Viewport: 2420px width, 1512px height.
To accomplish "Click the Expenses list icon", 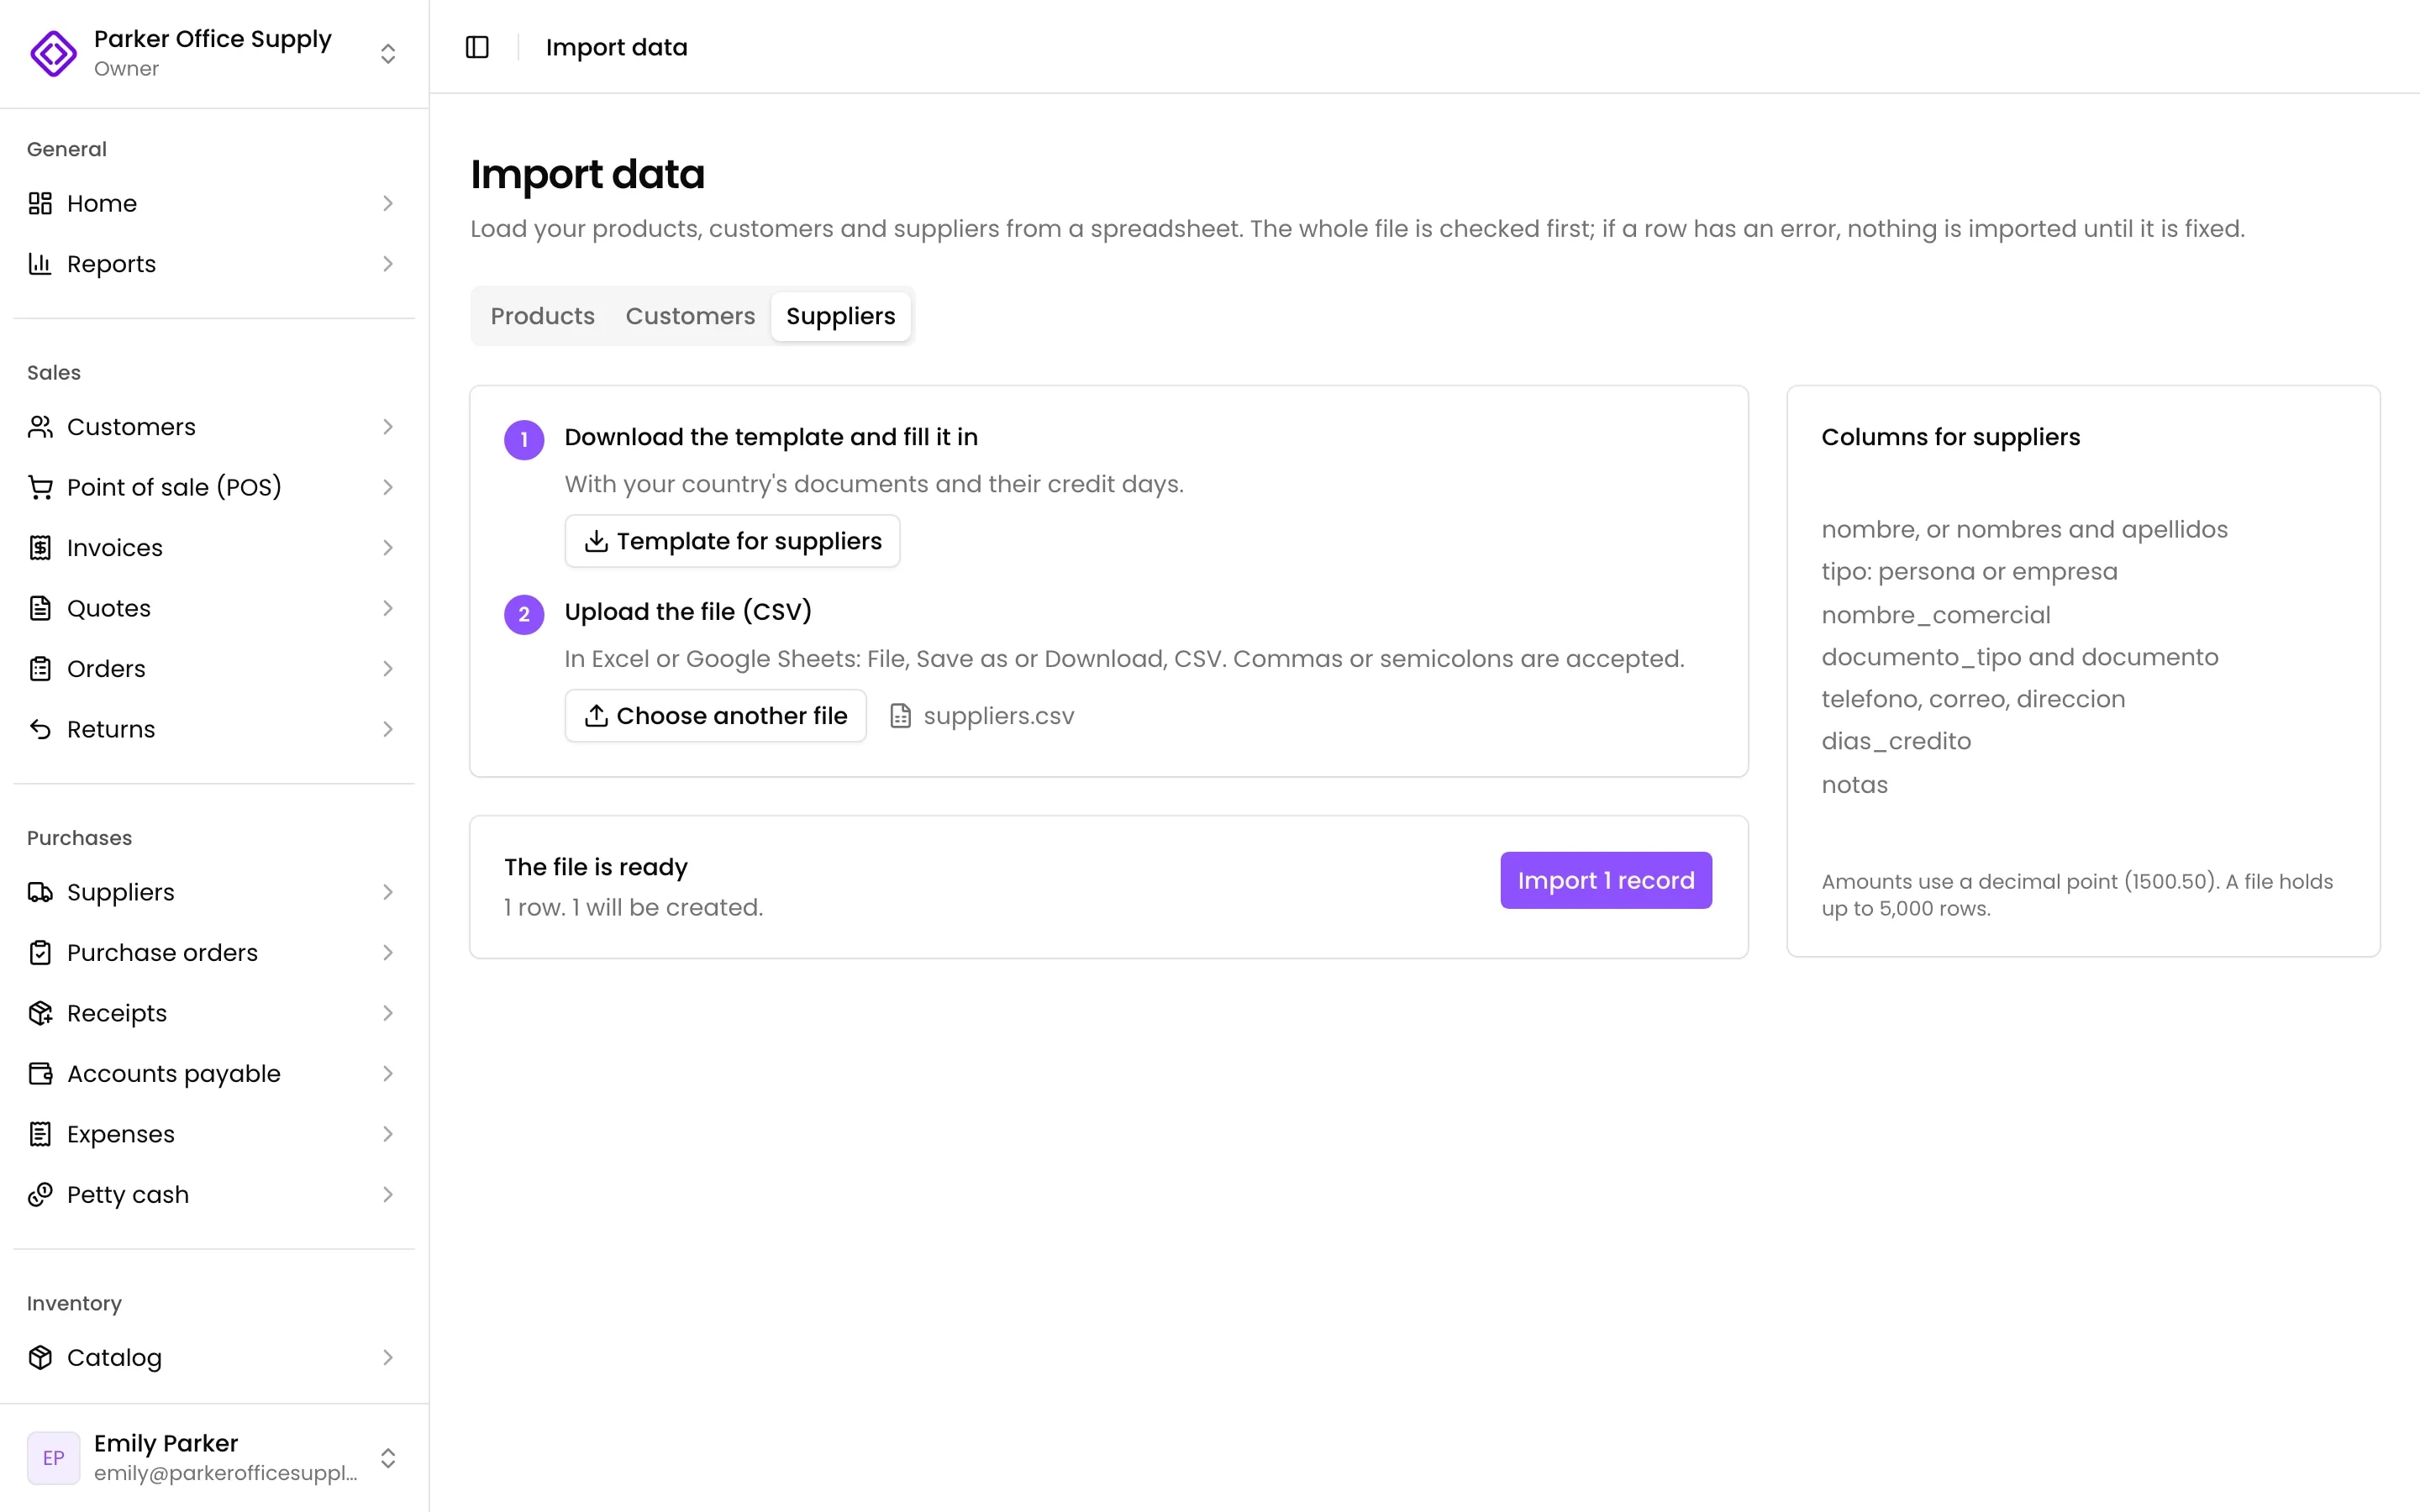I will pos(40,1134).
